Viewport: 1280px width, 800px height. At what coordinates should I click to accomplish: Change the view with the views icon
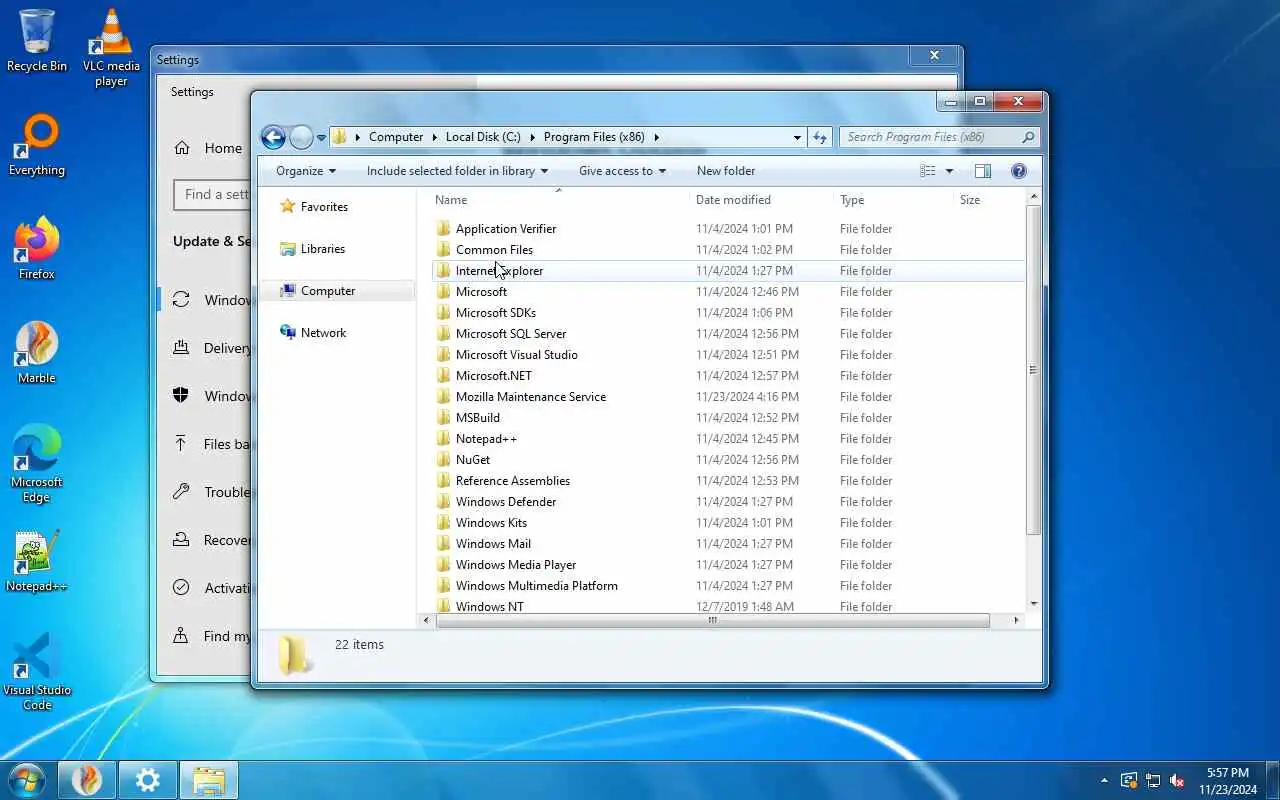[927, 171]
